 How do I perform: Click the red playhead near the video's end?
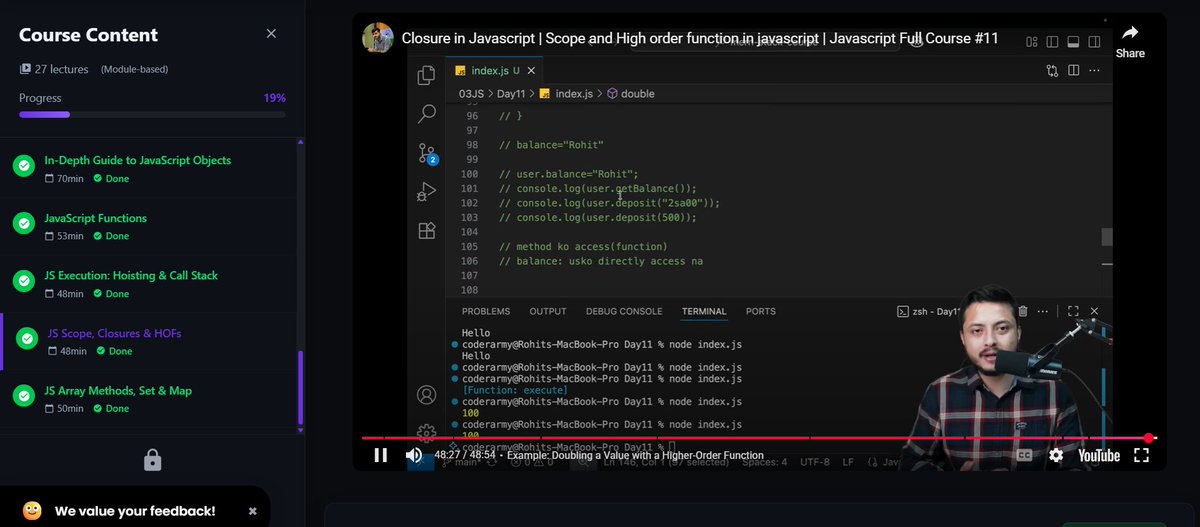[1148, 438]
